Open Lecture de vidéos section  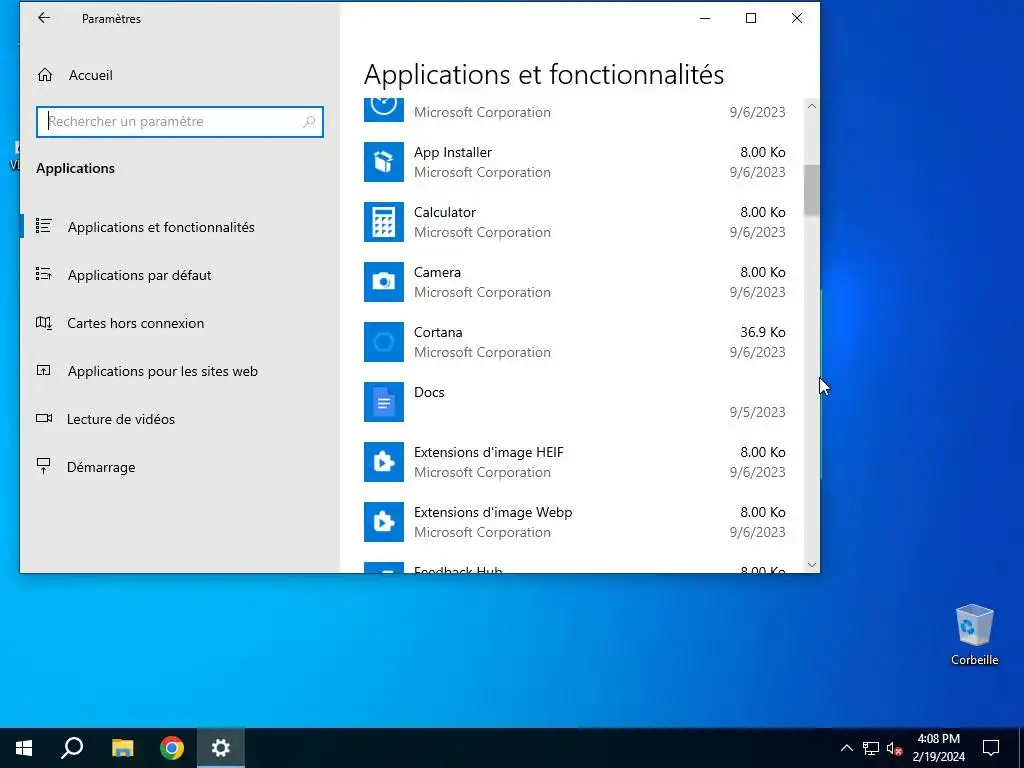click(x=121, y=419)
